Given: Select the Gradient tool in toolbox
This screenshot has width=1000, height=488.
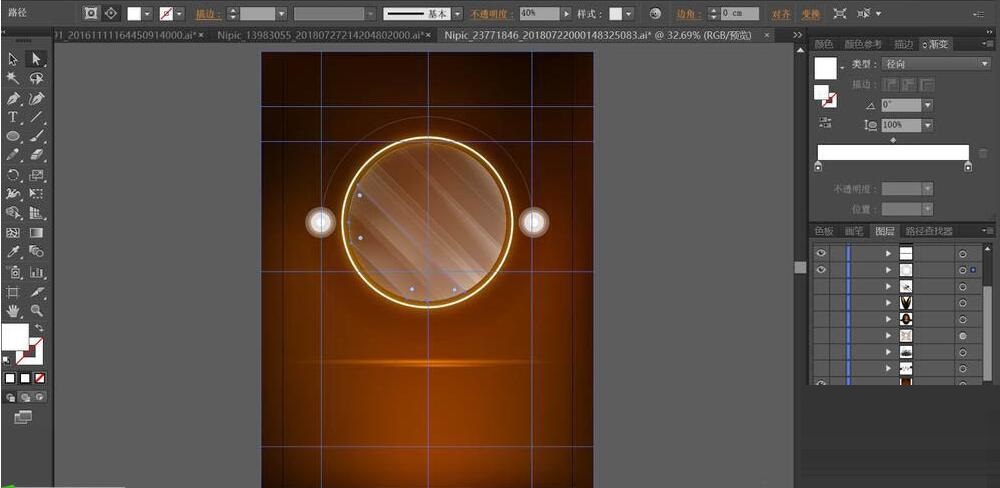Looking at the screenshot, I should tap(36, 233).
